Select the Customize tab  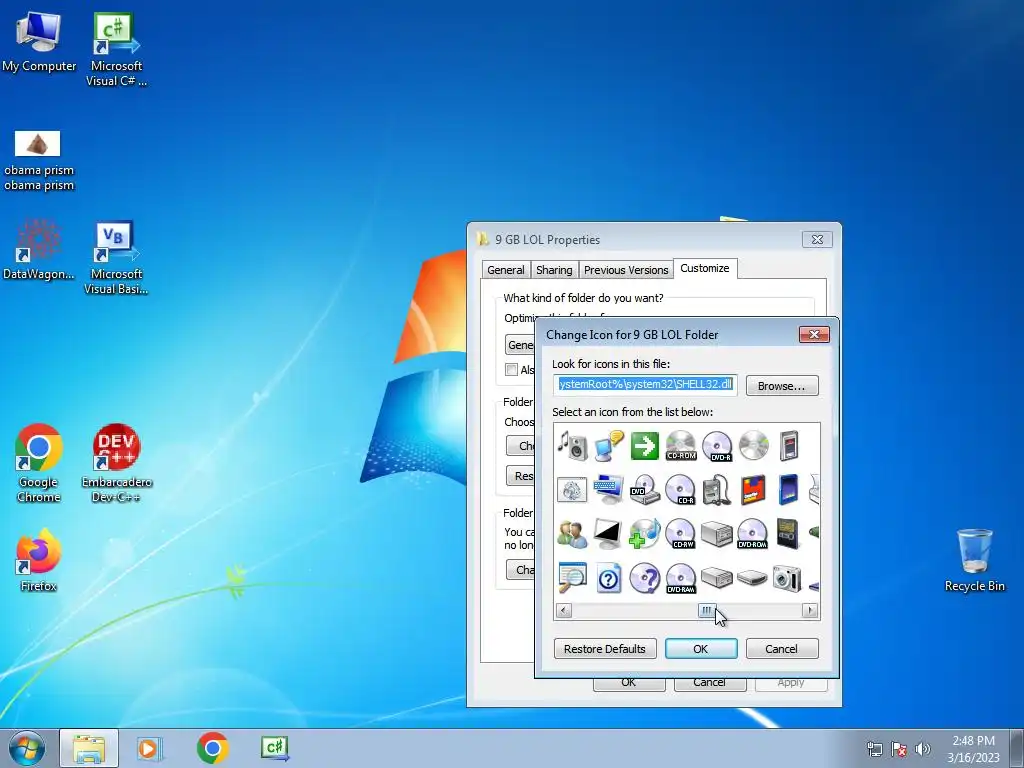[705, 268]
